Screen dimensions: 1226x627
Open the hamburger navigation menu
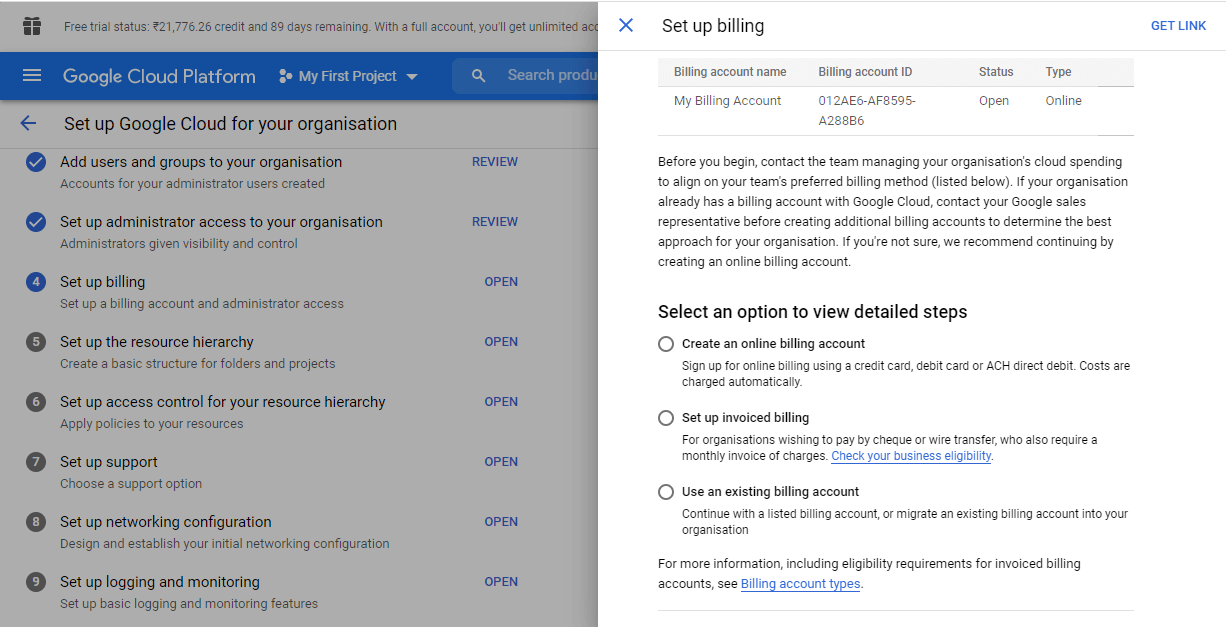tap(32, 76)
